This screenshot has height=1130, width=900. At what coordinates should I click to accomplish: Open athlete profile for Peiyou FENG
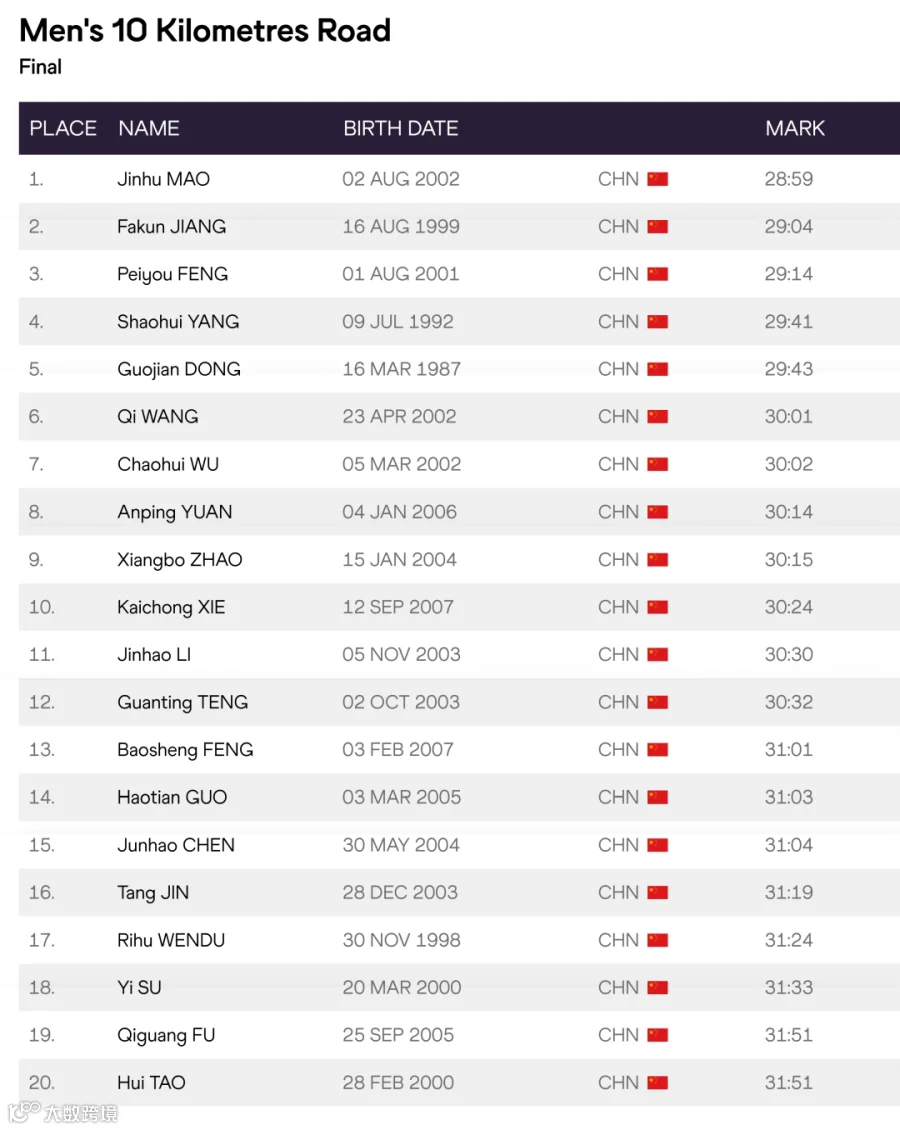point(172,275)
